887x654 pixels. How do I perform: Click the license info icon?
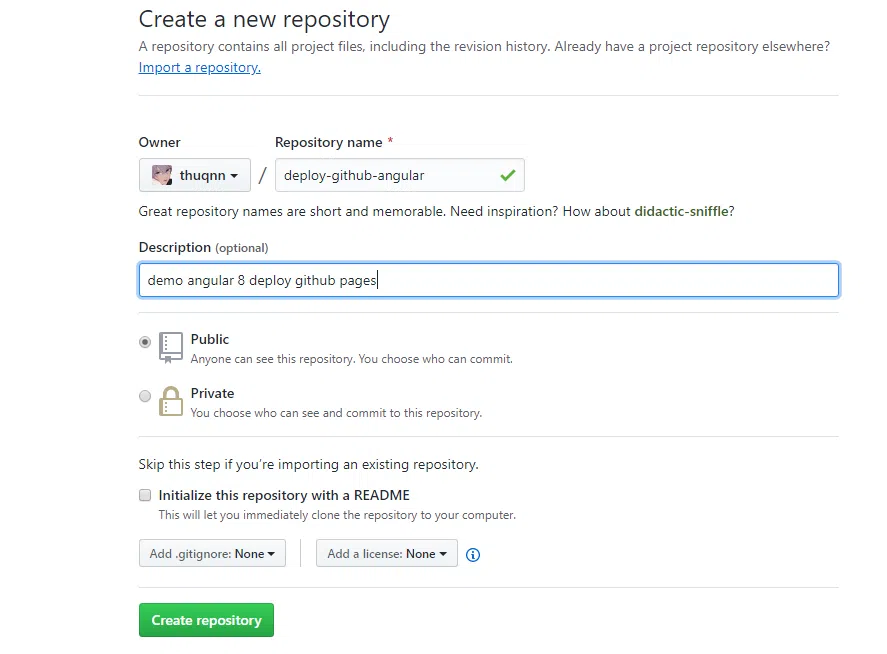pyautogui.click(x=473, y=554)
